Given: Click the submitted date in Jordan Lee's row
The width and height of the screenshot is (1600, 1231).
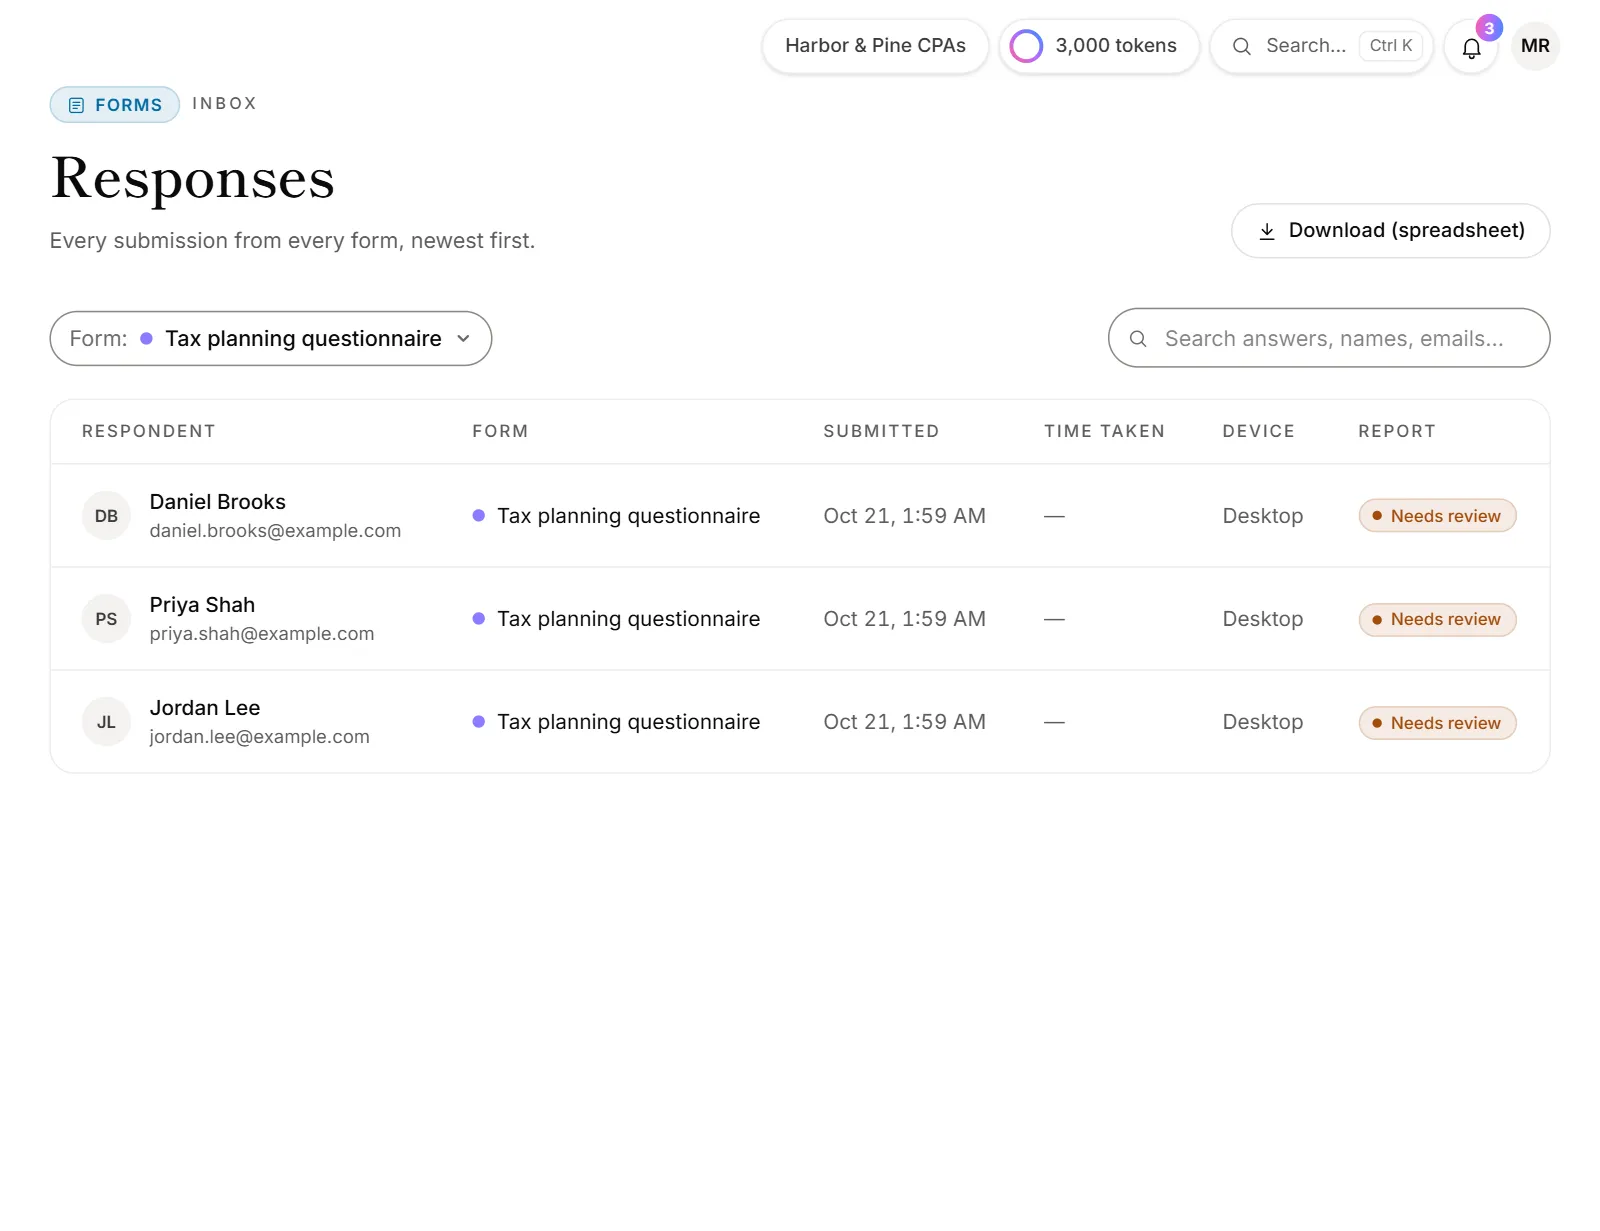Looking at the screenshot, I should [x=904, y=722].
